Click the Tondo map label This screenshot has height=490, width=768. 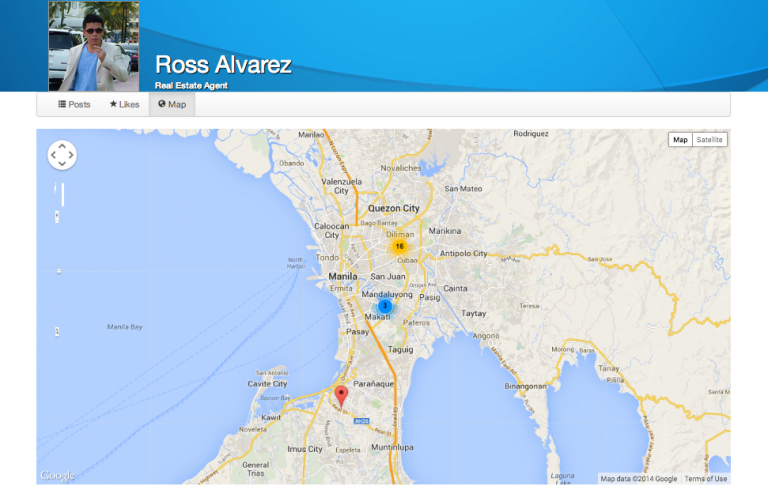coord(327,257)
